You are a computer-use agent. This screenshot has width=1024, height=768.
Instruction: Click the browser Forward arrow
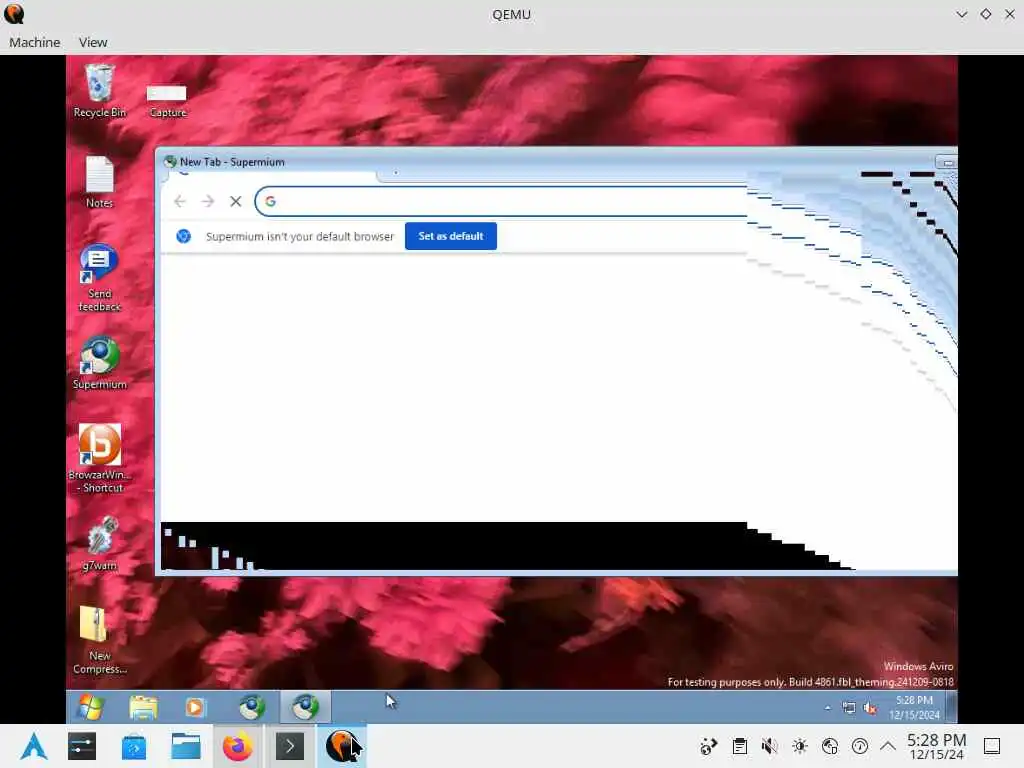[208, 201]
